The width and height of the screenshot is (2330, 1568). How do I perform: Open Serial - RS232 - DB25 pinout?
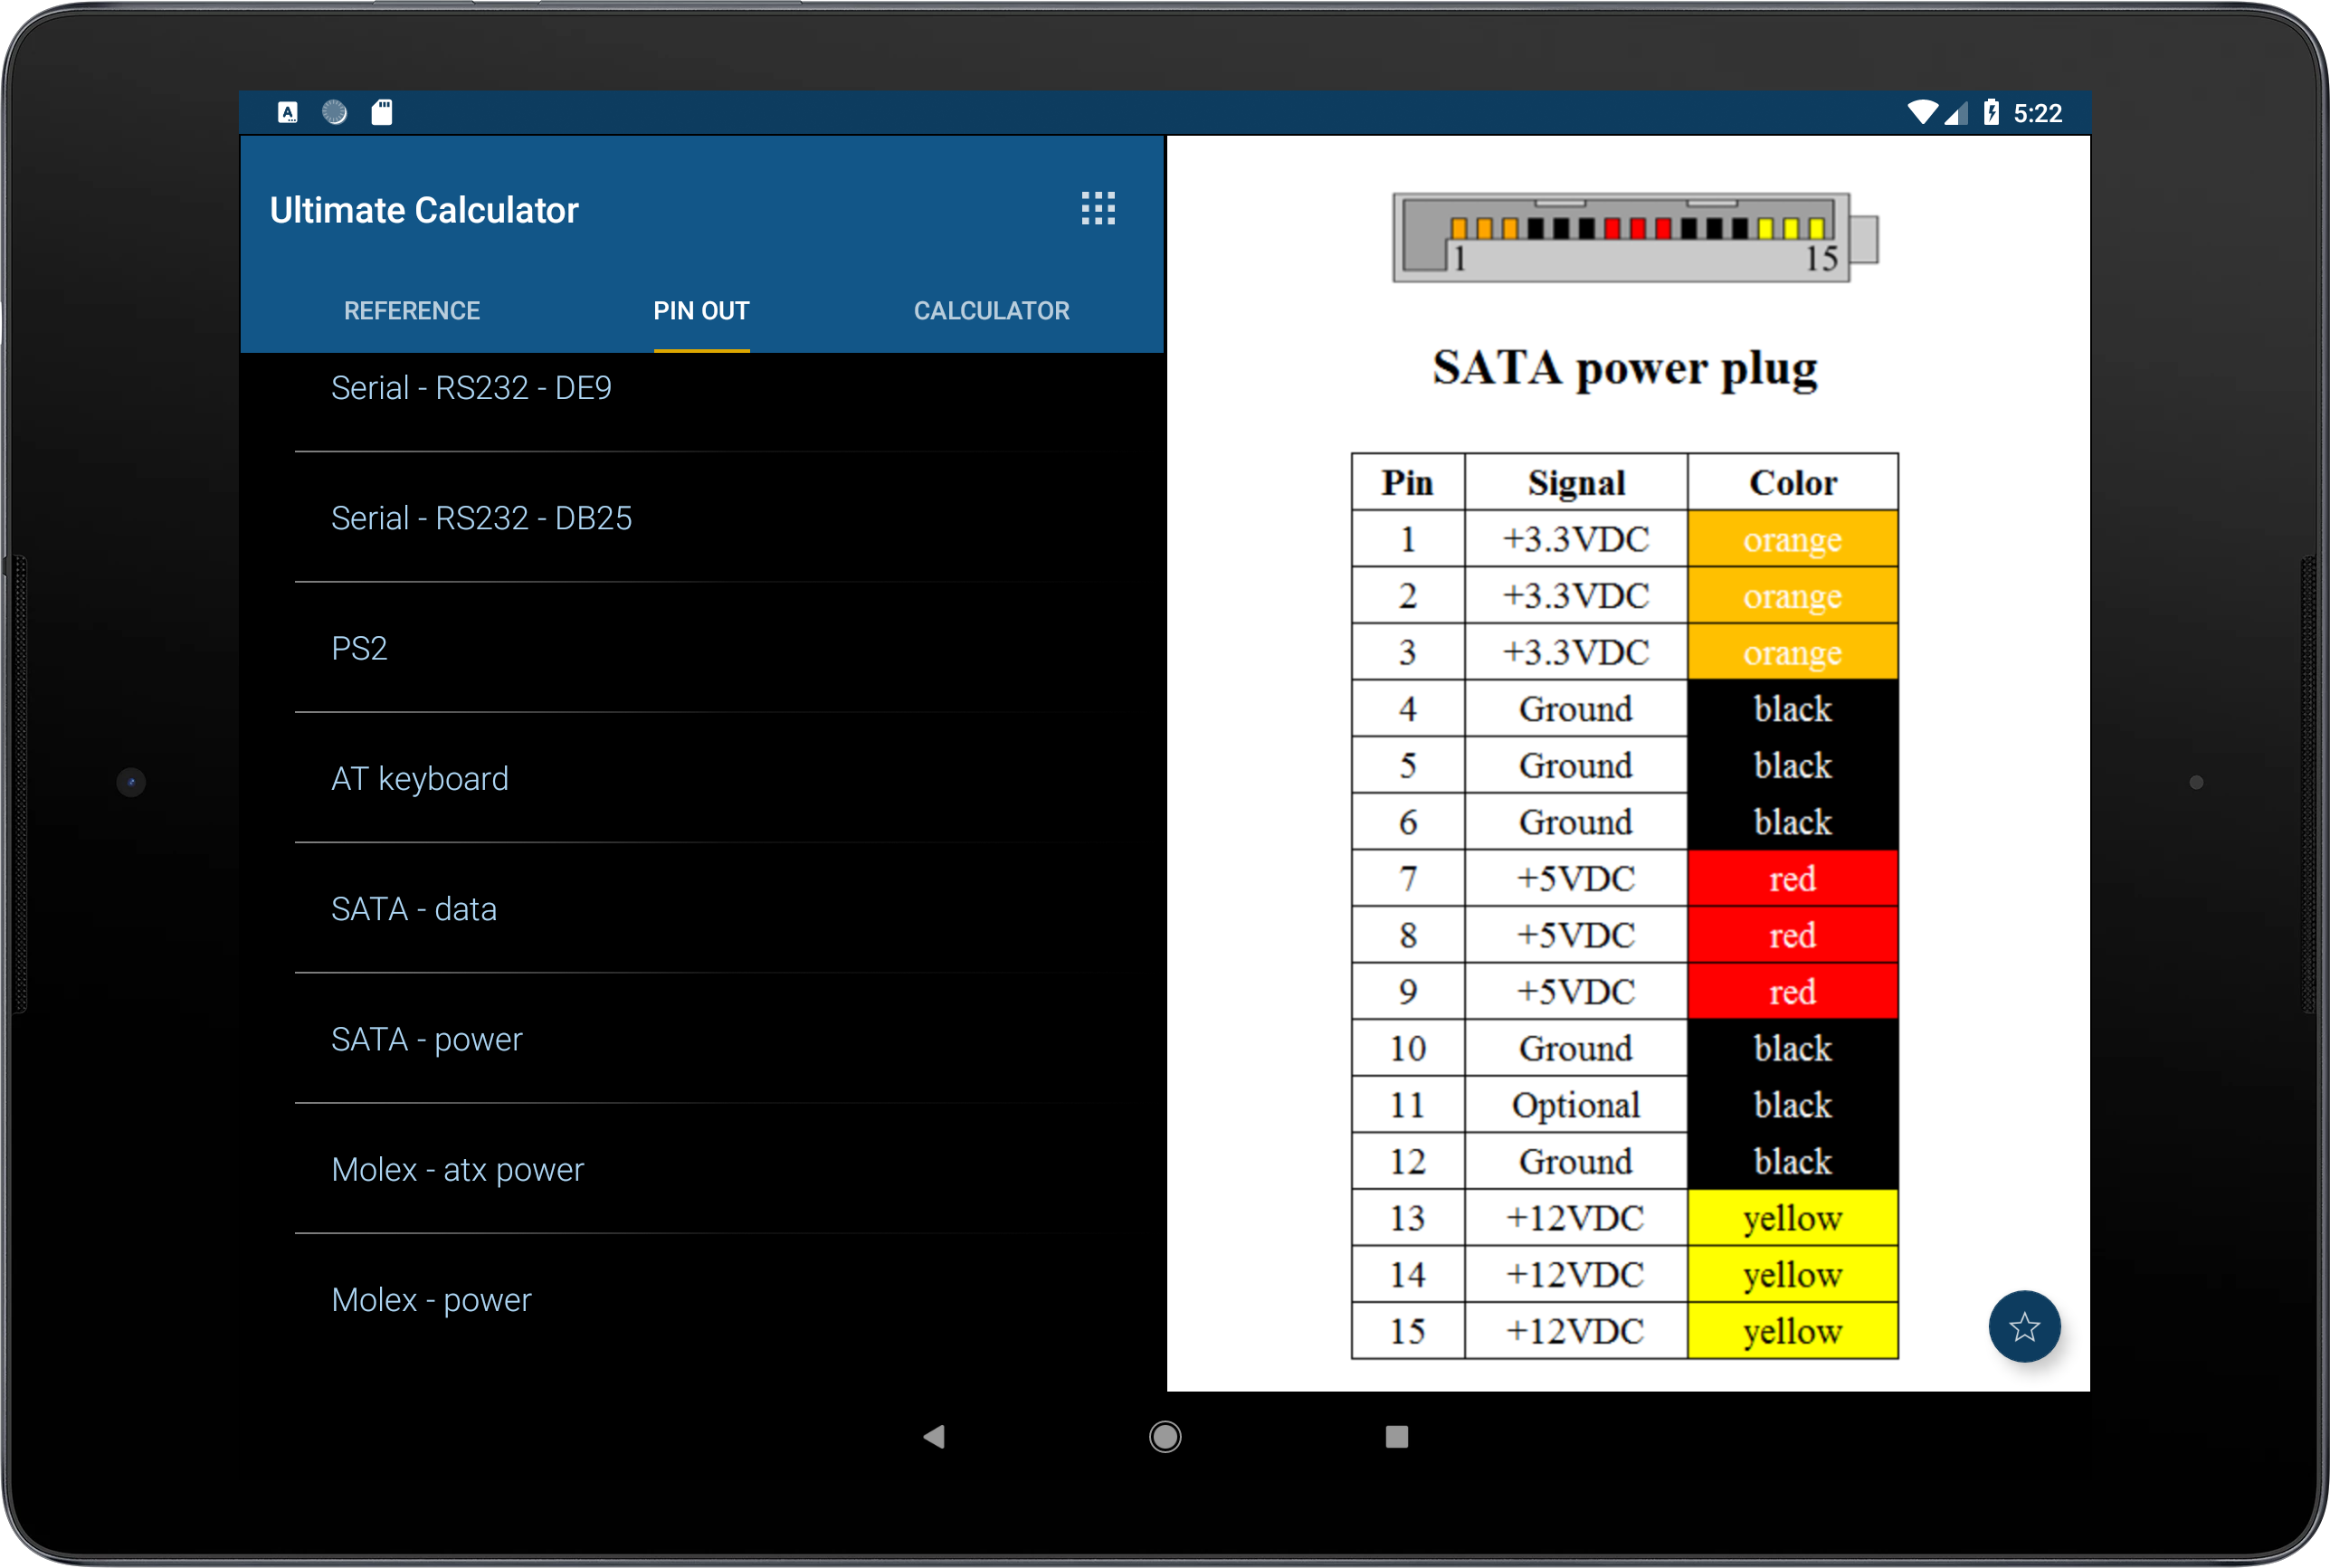coord(481,518)
